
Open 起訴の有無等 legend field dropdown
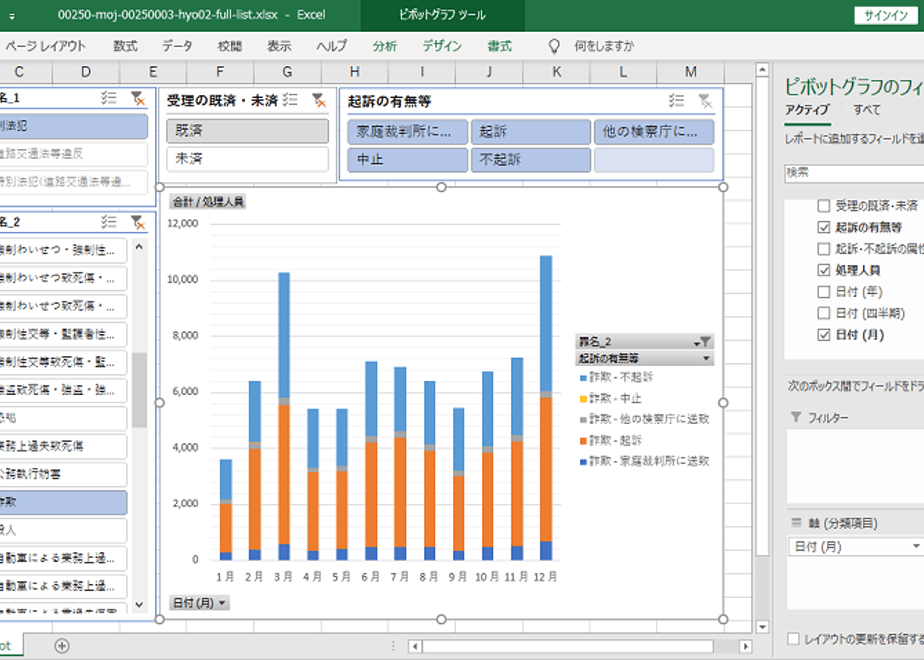click(x=706, y=358)
